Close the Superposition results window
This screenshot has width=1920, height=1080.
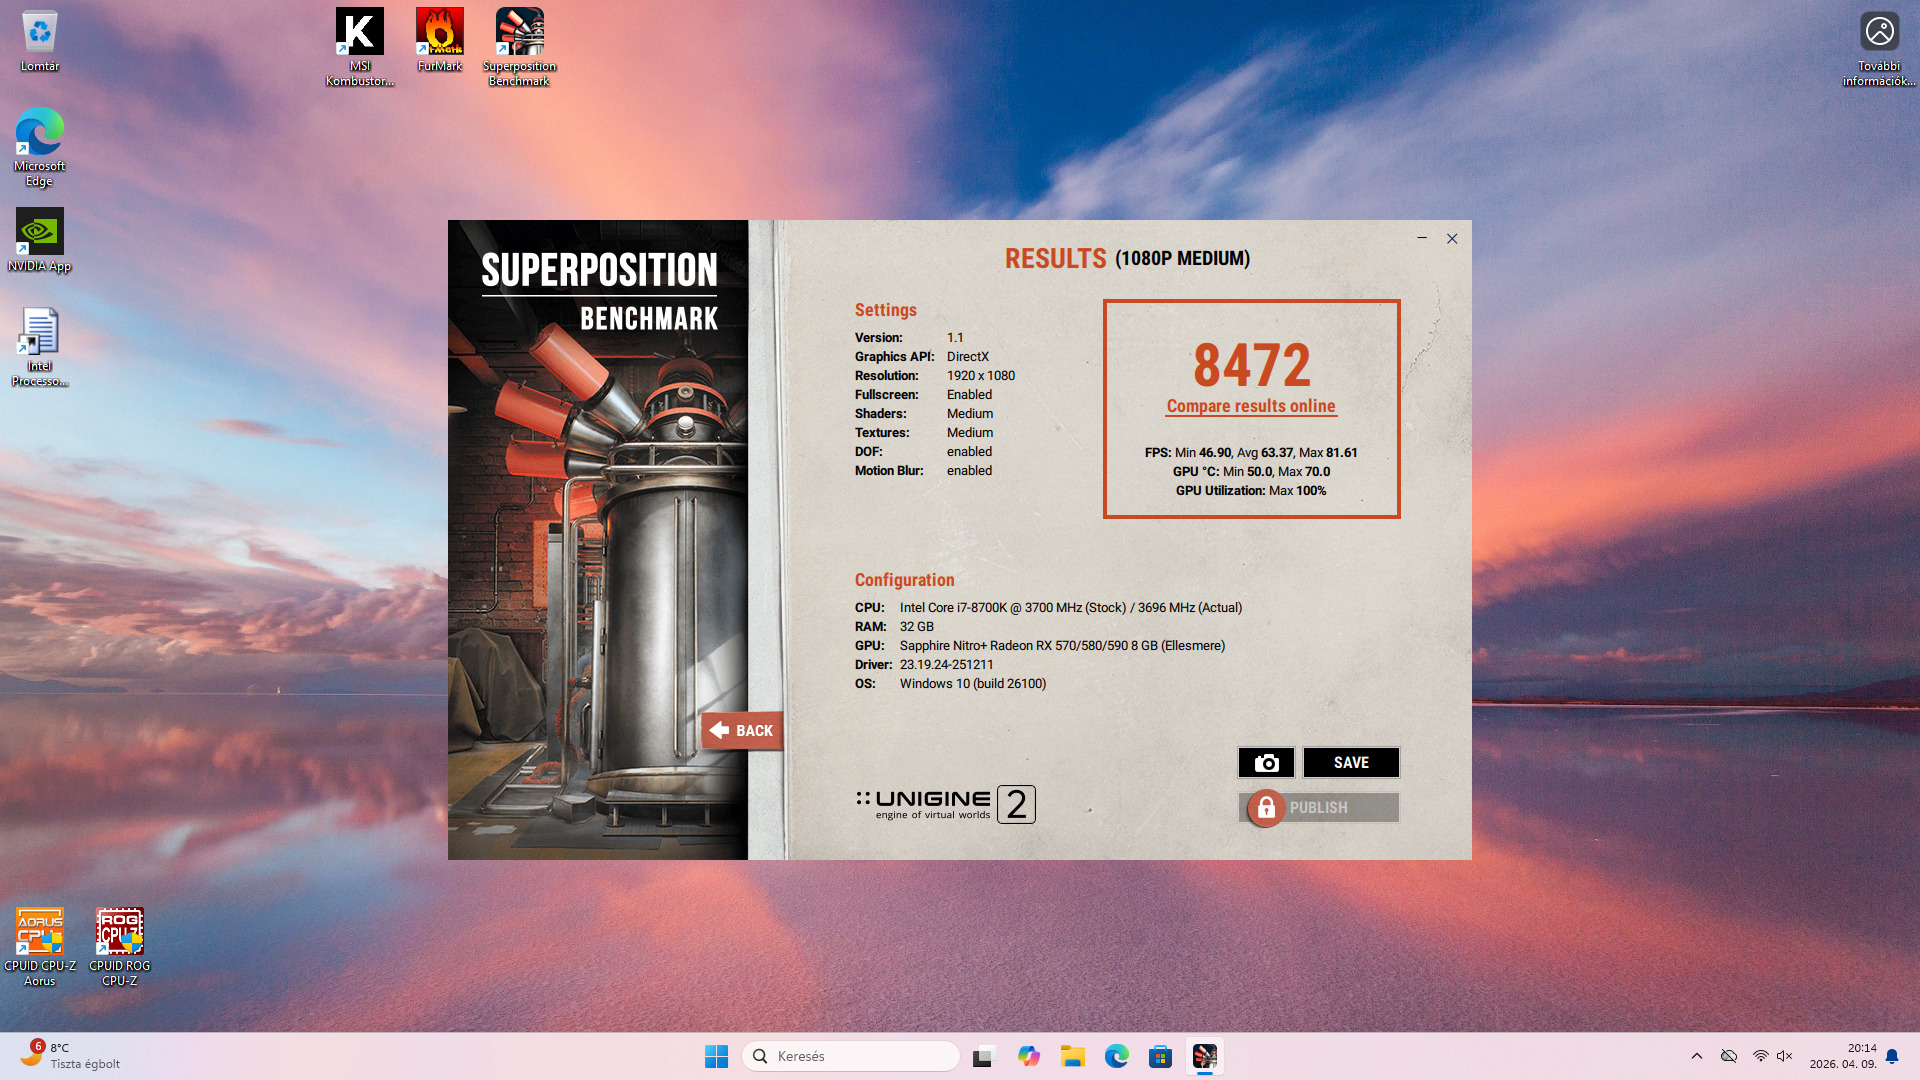coord(1452,239)
